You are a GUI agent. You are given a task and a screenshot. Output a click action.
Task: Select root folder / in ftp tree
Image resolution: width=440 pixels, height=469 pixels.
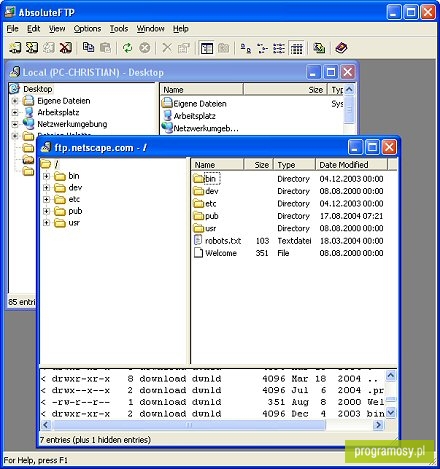(x=56, y=164)
